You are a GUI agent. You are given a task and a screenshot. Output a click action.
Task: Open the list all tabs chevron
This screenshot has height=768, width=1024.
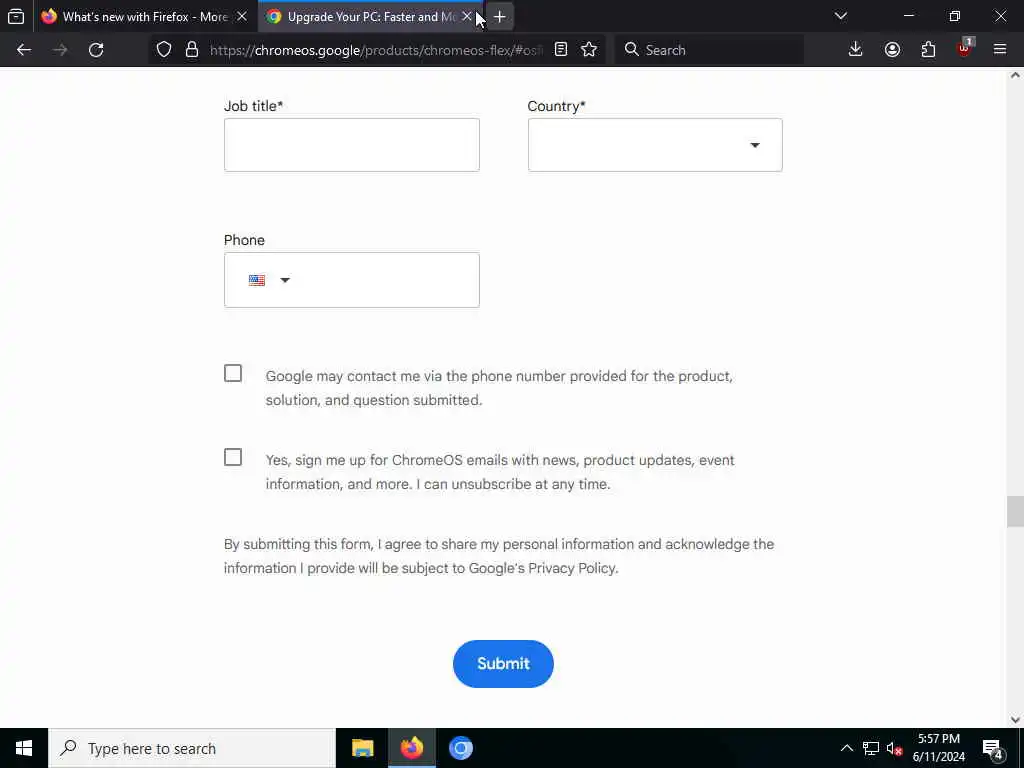(841, 16)
